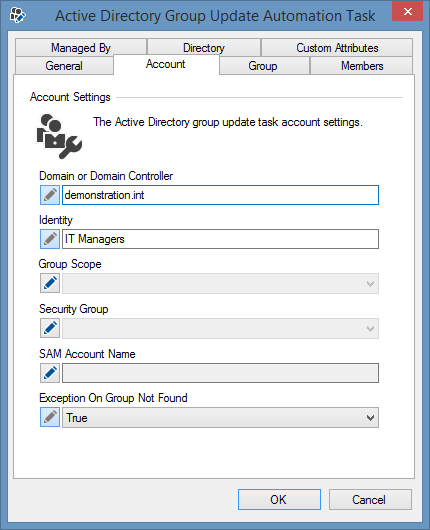The height and width of the screenshot is (530, 430).
Task: Expand Exception On Group Not Found dropdown
Action: 220,417
